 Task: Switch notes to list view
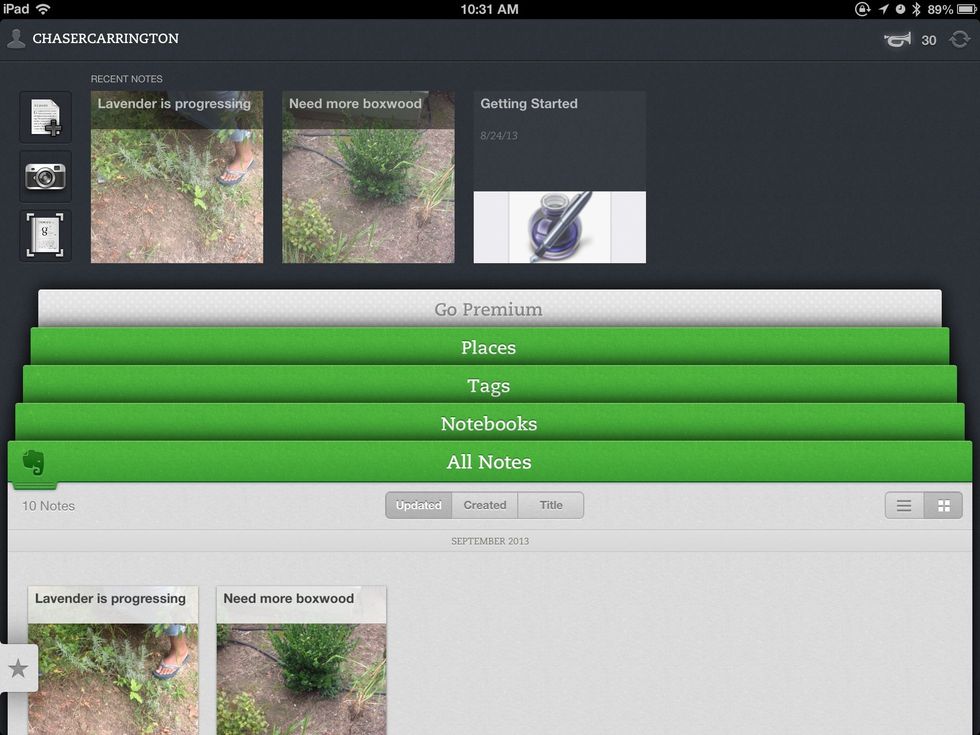(x=903, y=505)
